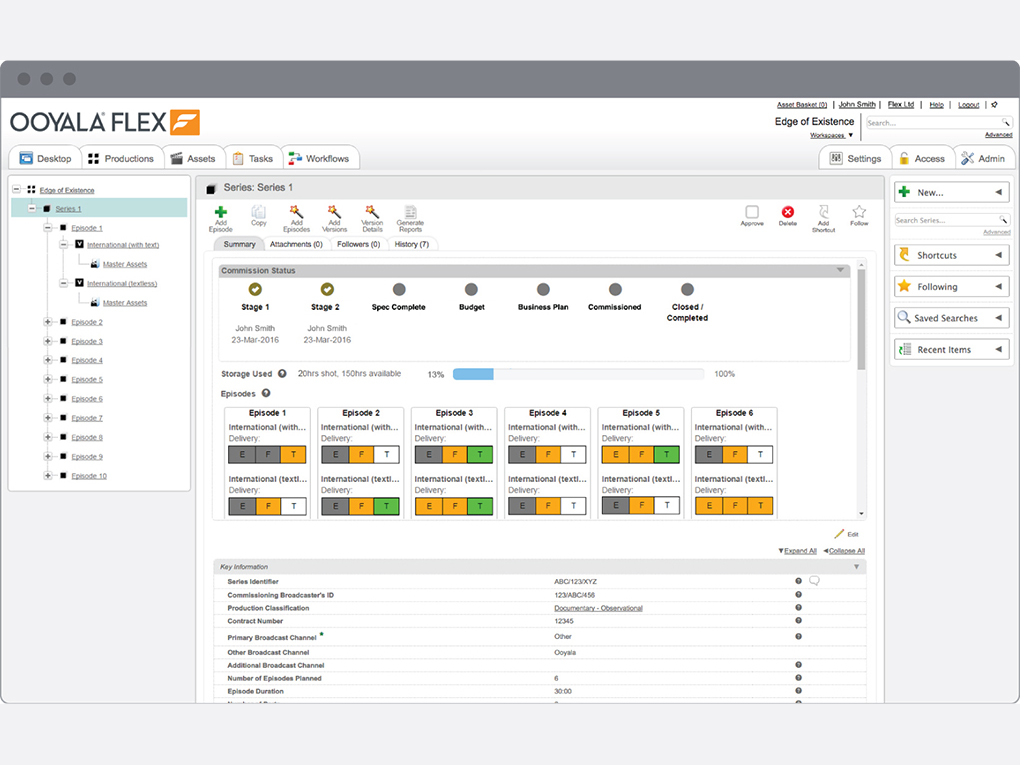
Task: Click the Stage 2 completed check icon
Action: coord(327,289)
